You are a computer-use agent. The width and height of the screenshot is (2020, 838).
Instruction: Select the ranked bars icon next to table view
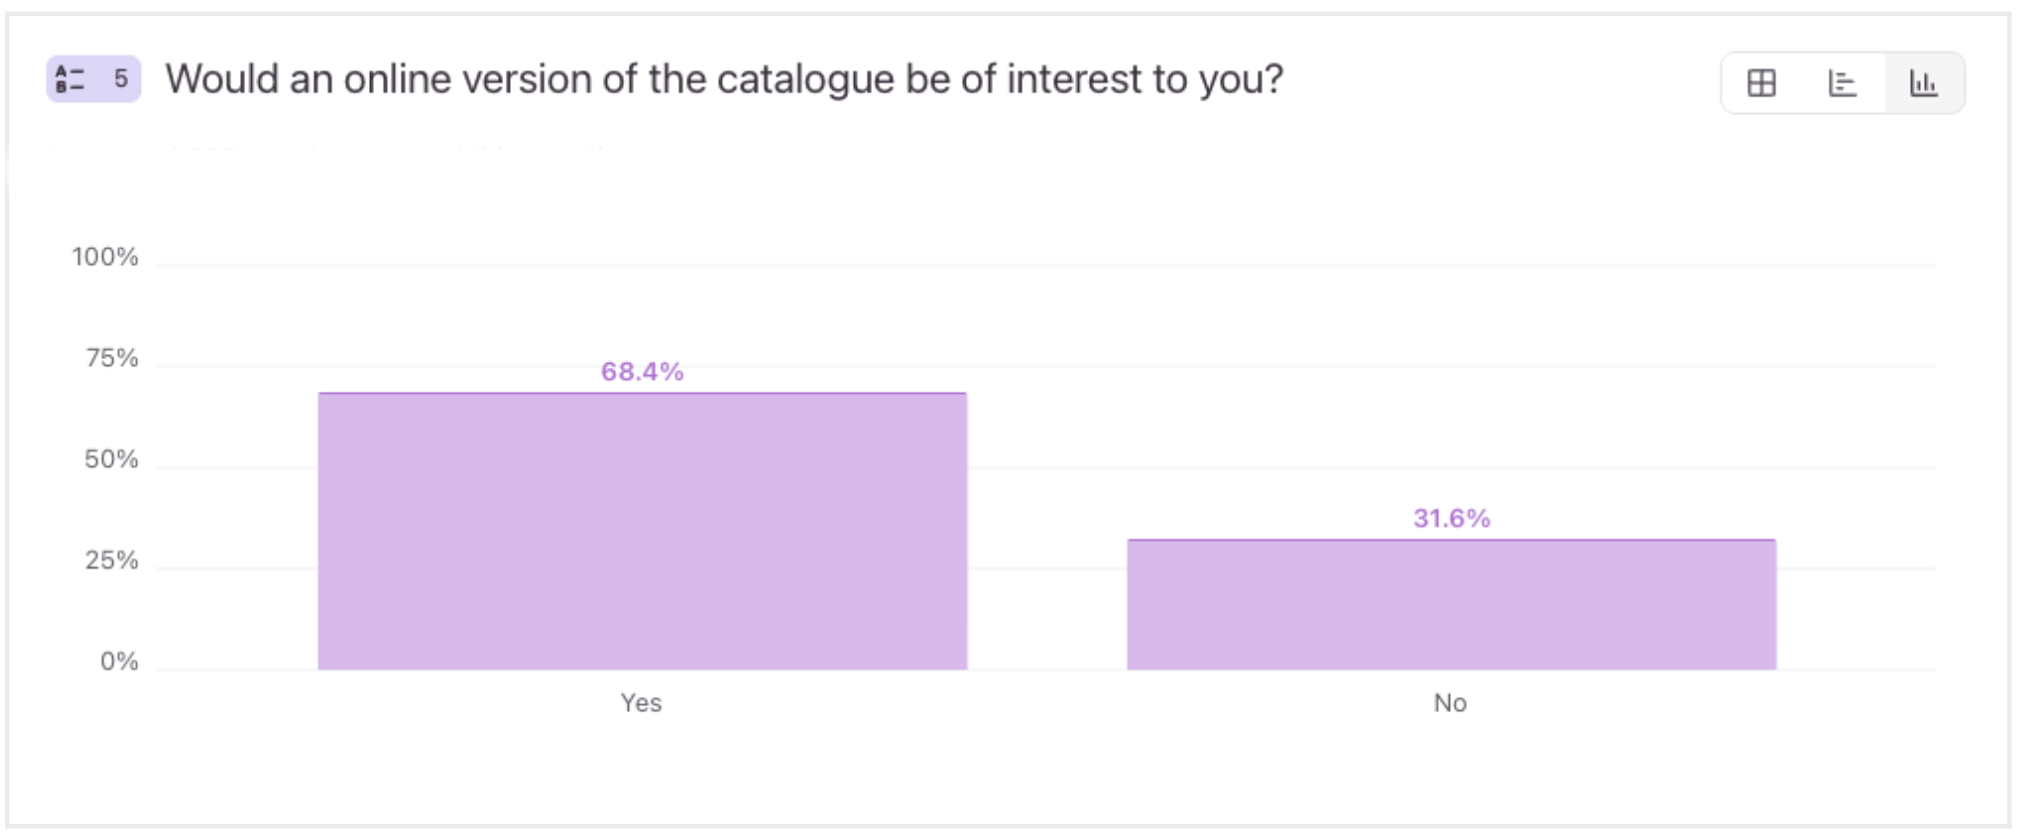pos(1843,84)
